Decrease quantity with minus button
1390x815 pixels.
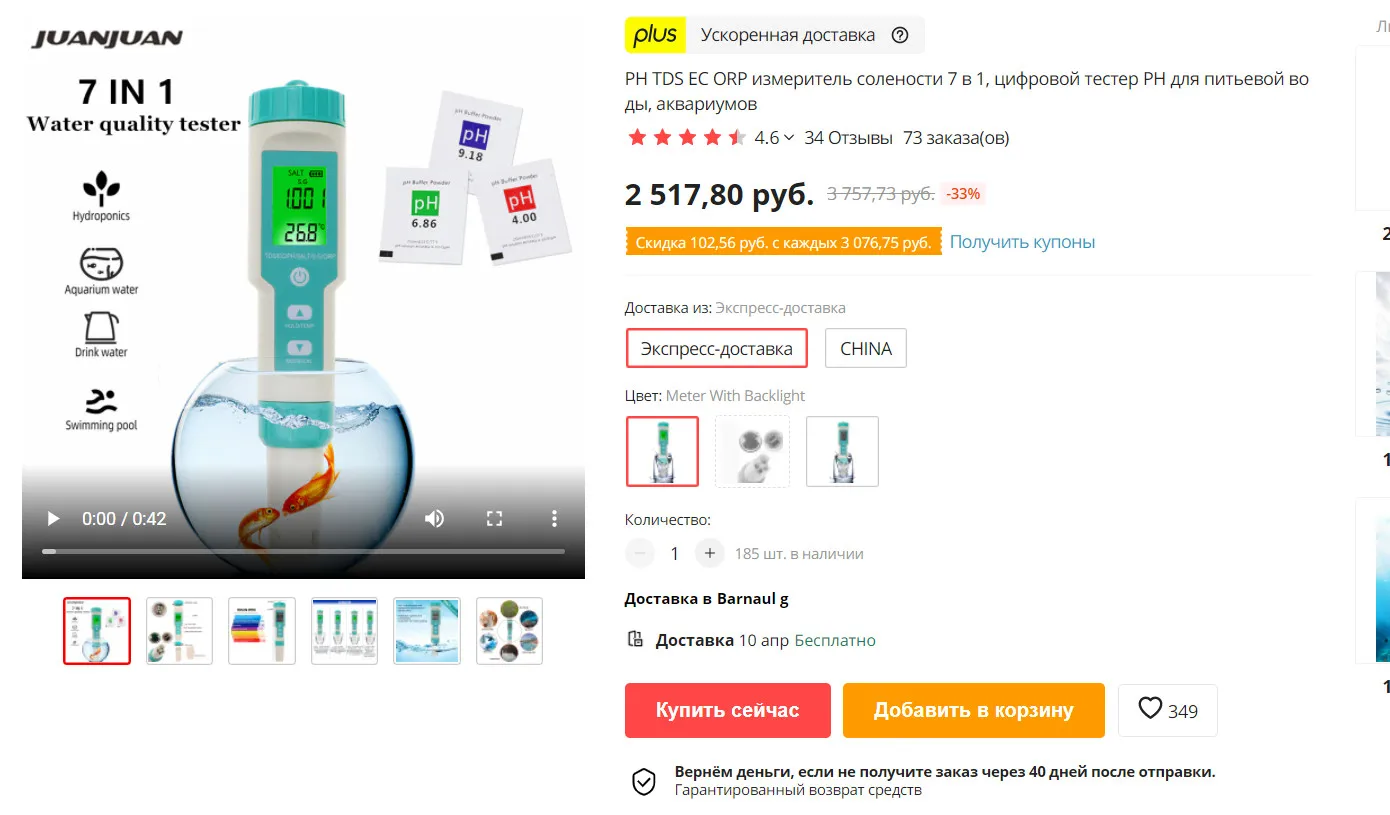[x=640, y=553]
